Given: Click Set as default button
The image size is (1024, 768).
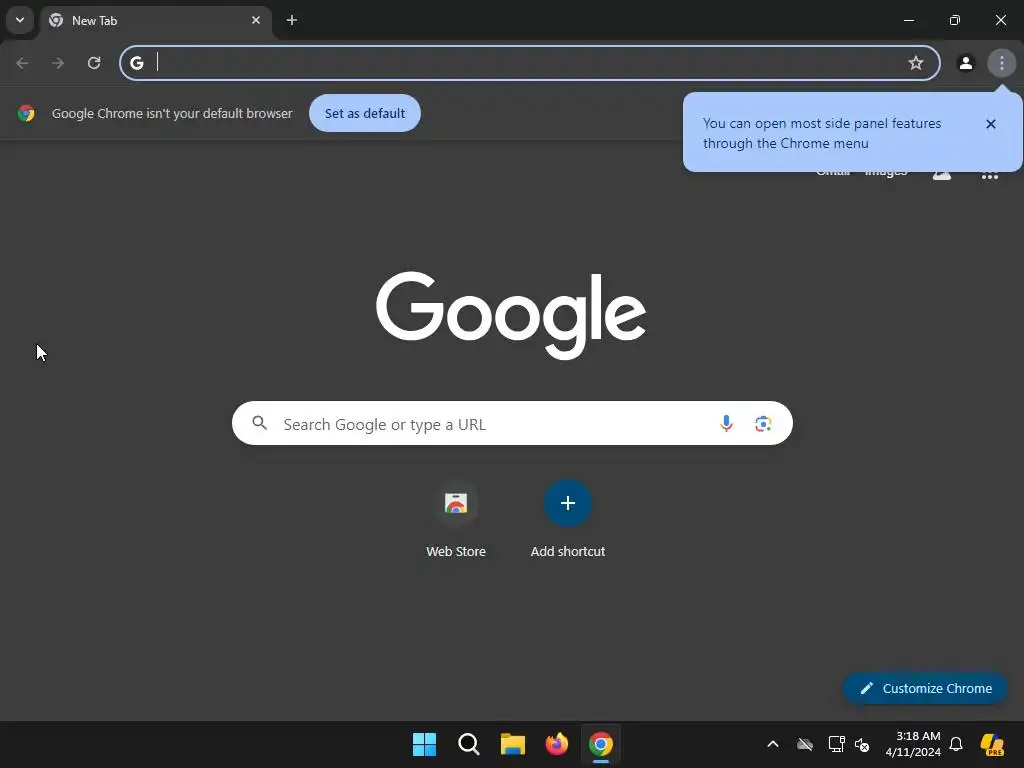Looking at the screenshot, I should tap(364, 113).
